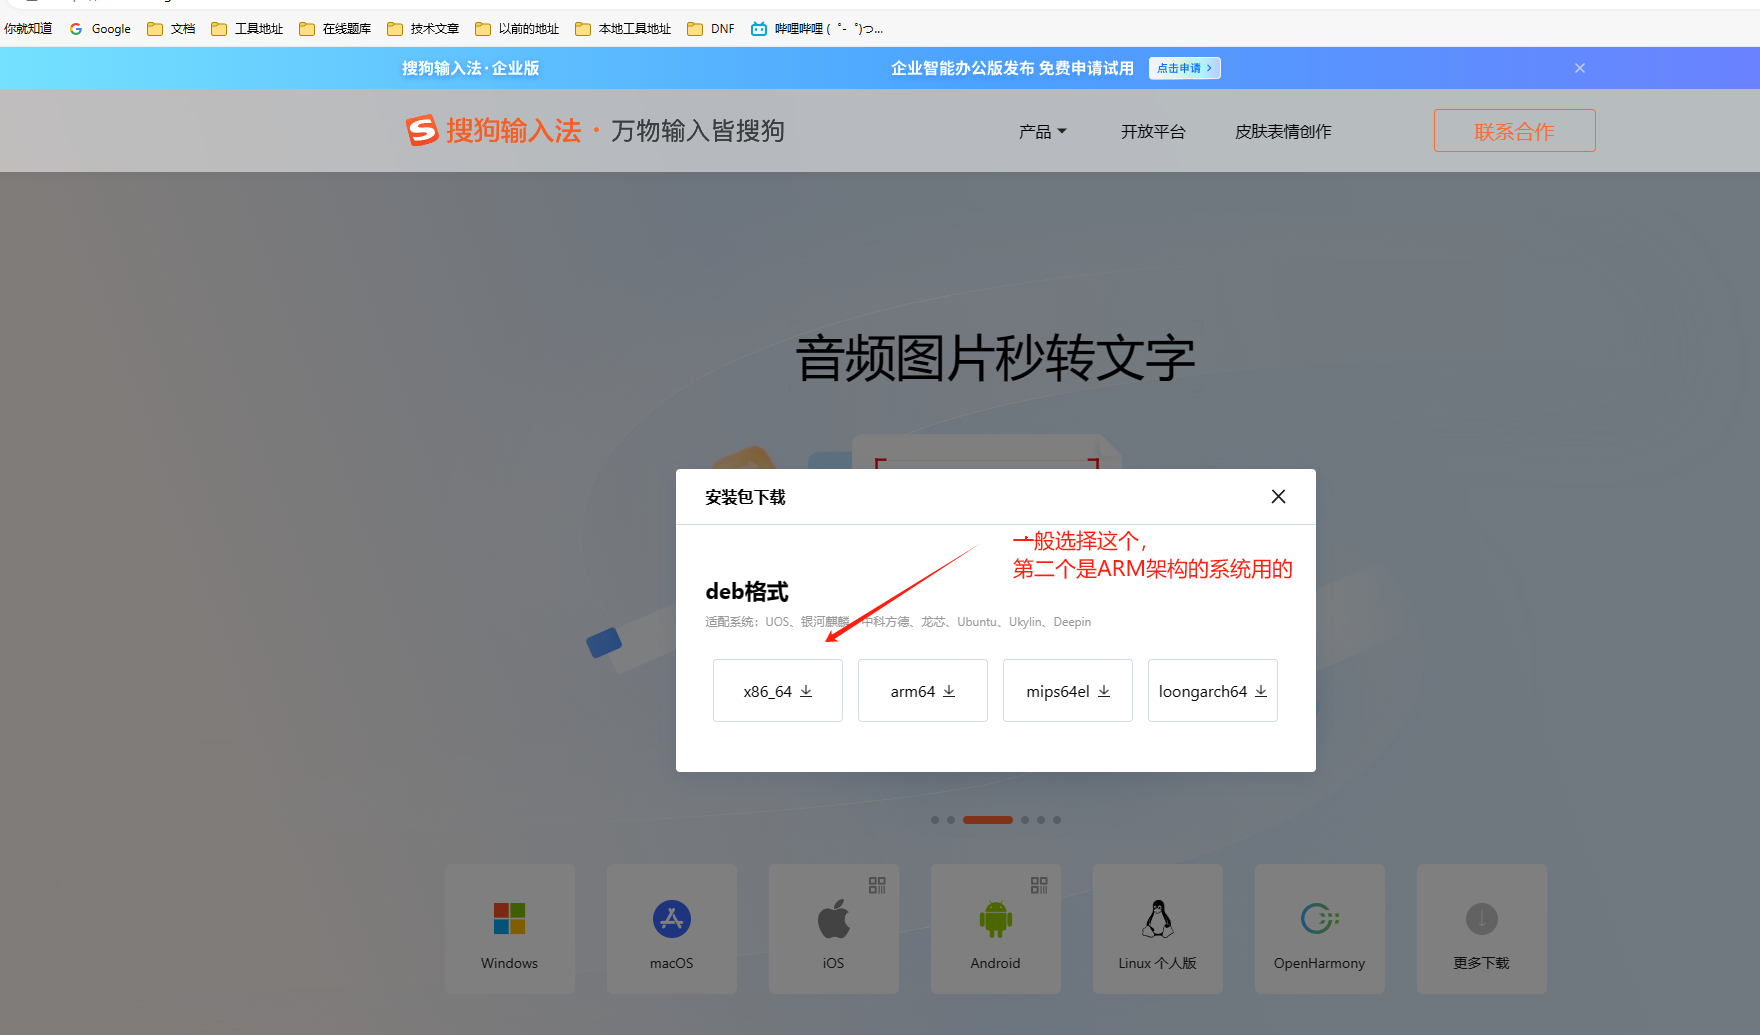Viewport: 1760px width, 1035px height.
Task: Select the Android download card
Action: point(996,929)
